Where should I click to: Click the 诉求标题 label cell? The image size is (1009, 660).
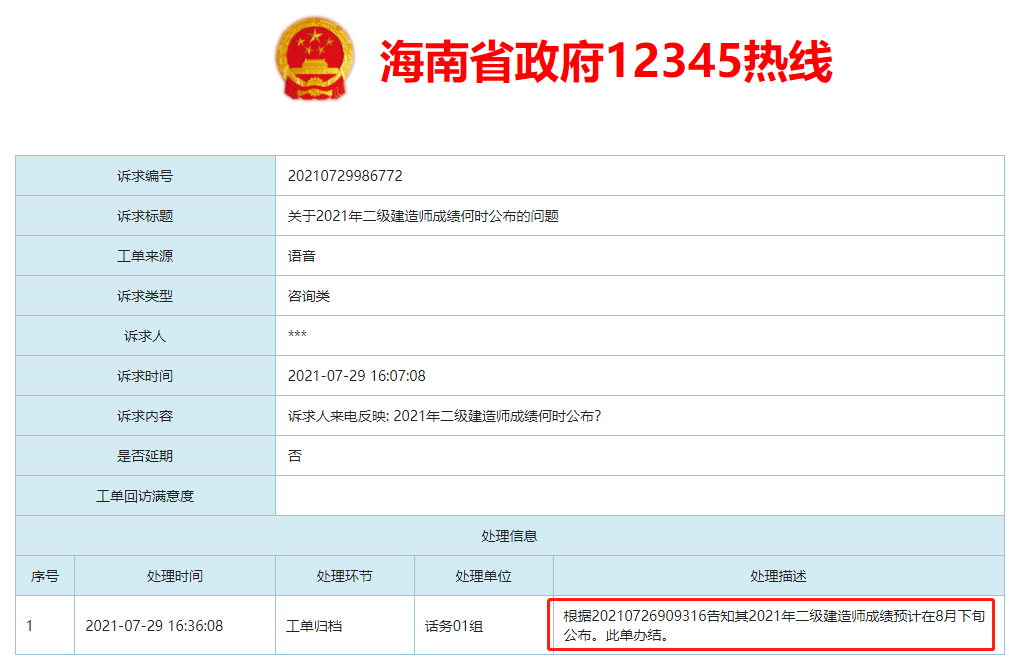[x=145, y=216]
